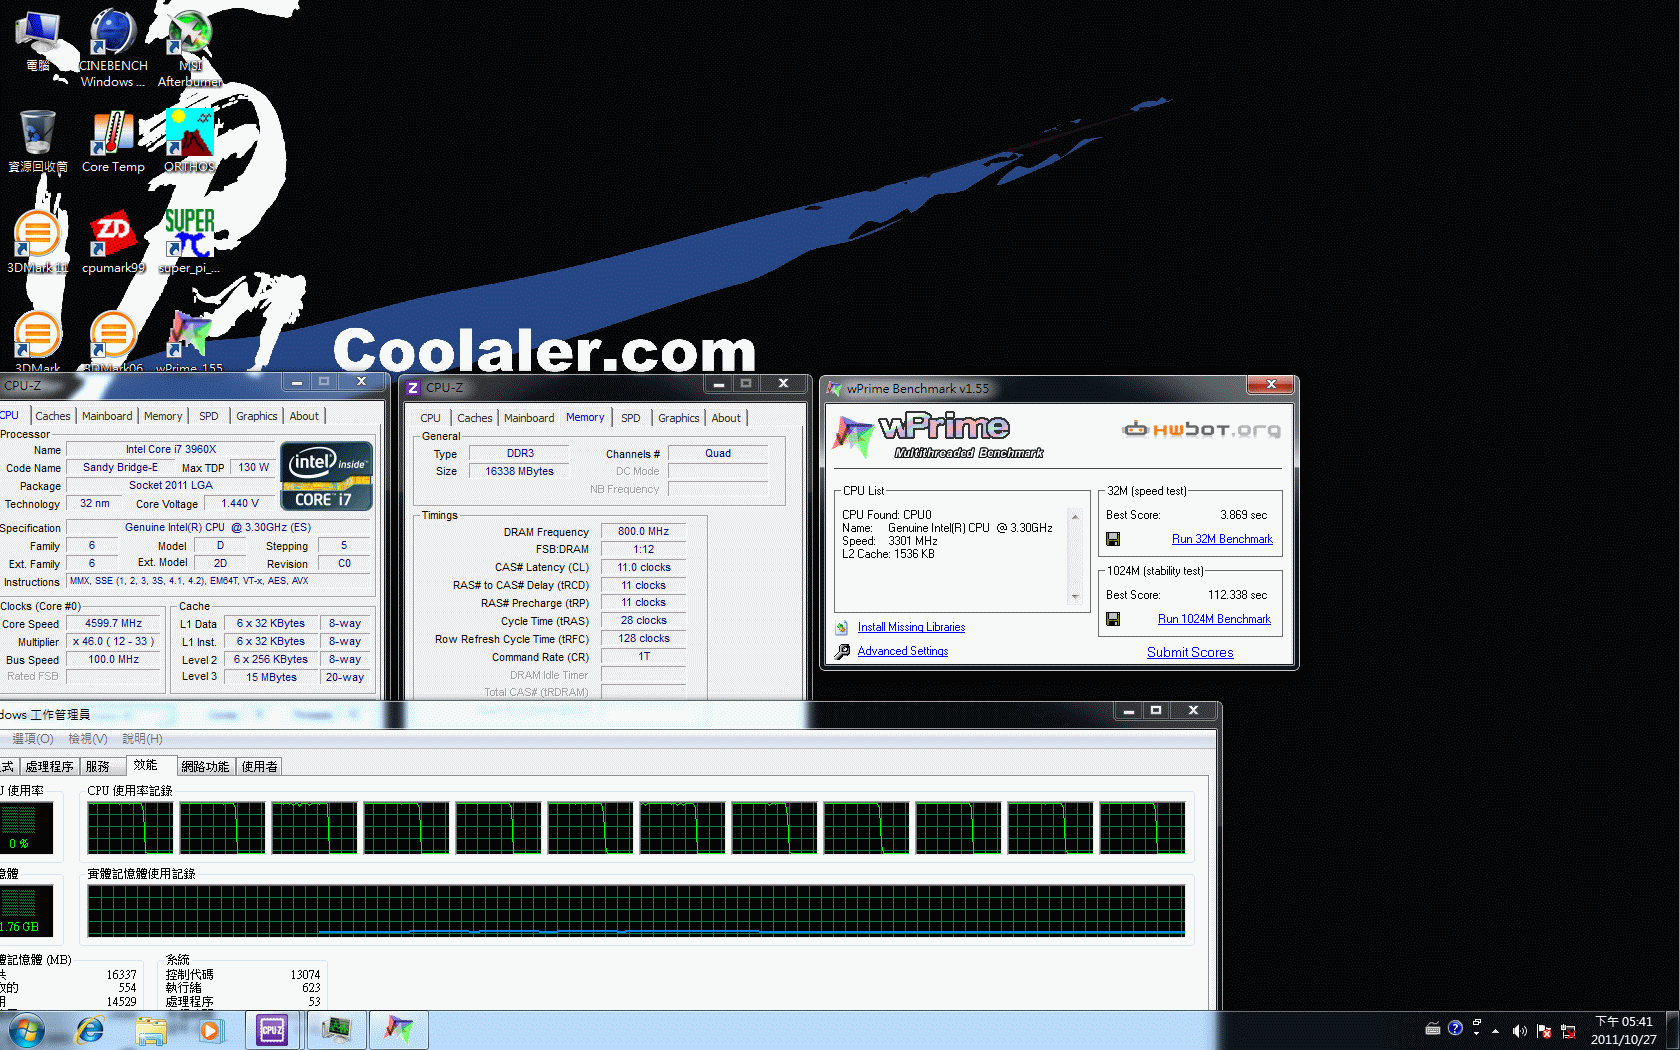The width and height of the screenshot is (1680, 1050).
Task: Open the Computer desktop icon
Action: pyautogui.click(x=38, y=40)
